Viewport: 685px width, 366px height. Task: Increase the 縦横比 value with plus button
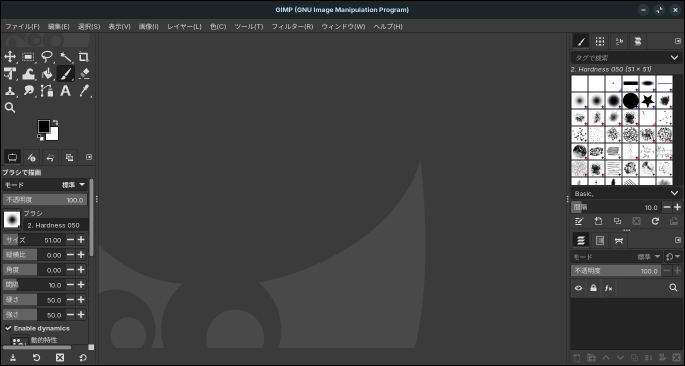click(x=81, y=255)
